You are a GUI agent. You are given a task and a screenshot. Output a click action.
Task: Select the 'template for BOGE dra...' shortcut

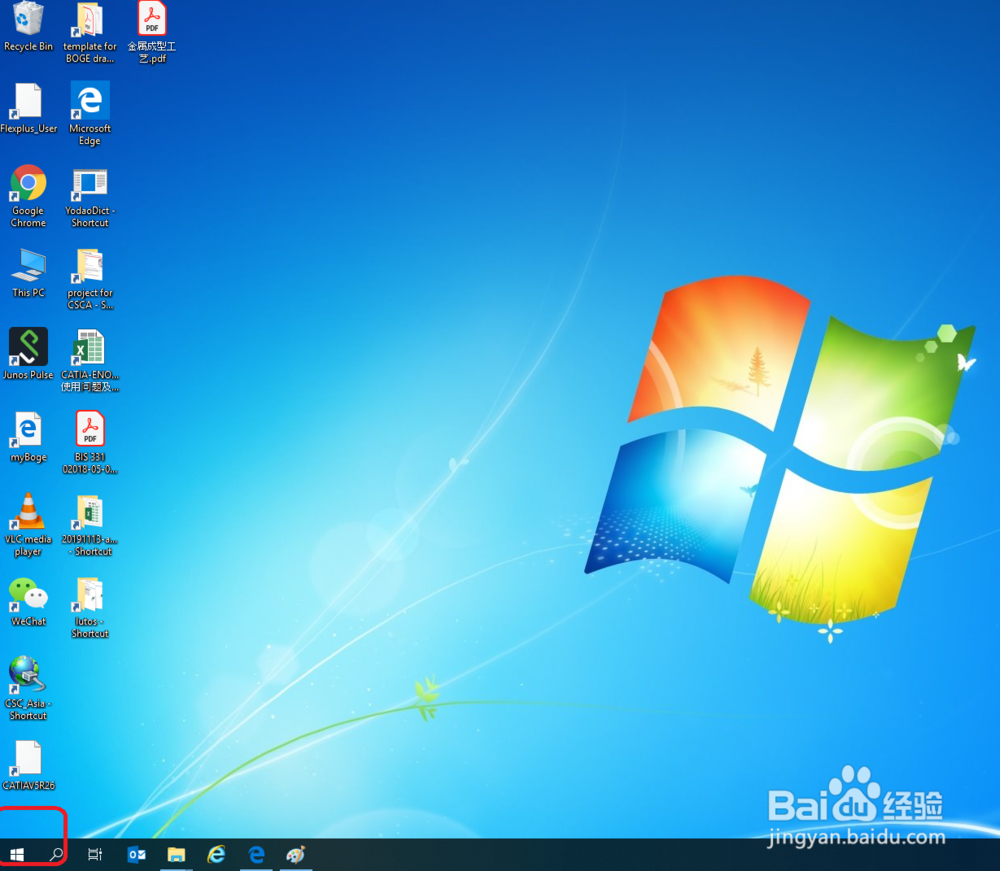89,19
